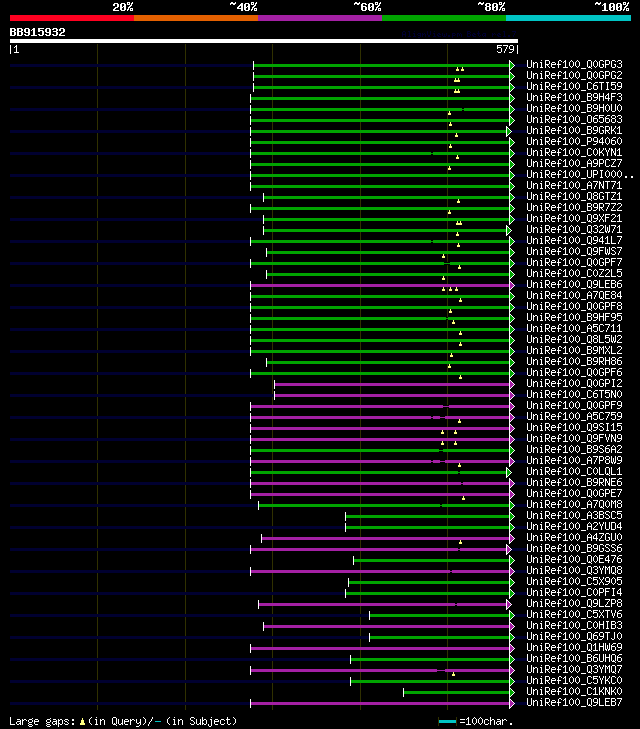
Task: Select the UniRef100_C5X905 label
Action: (x=574, y=582)
